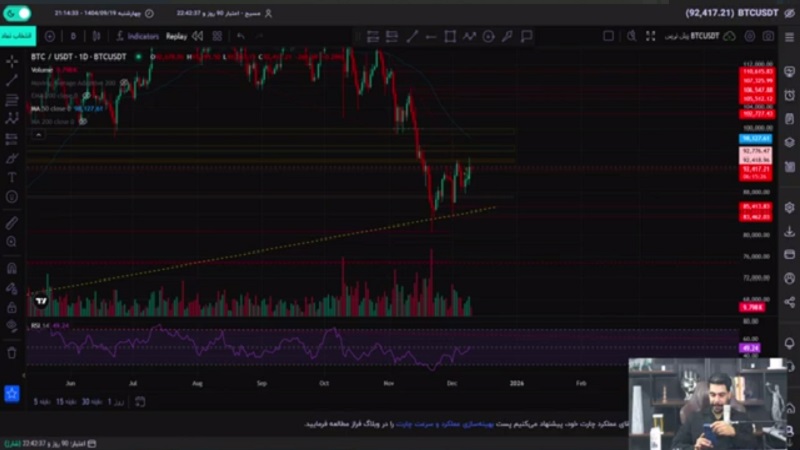Toggle the green switch at top left
The image size is (800, 450).
(x=17, y=13)
